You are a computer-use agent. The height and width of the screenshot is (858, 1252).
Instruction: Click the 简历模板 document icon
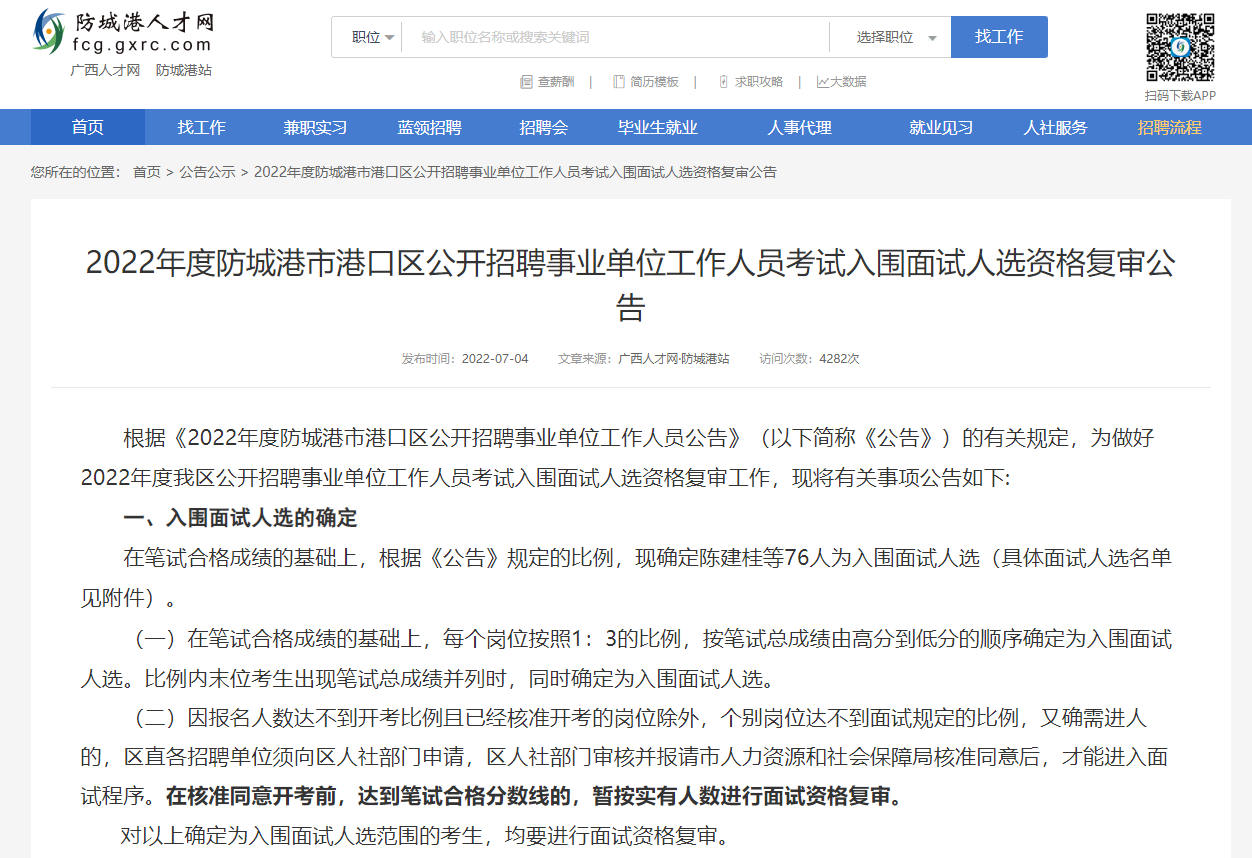619,82
